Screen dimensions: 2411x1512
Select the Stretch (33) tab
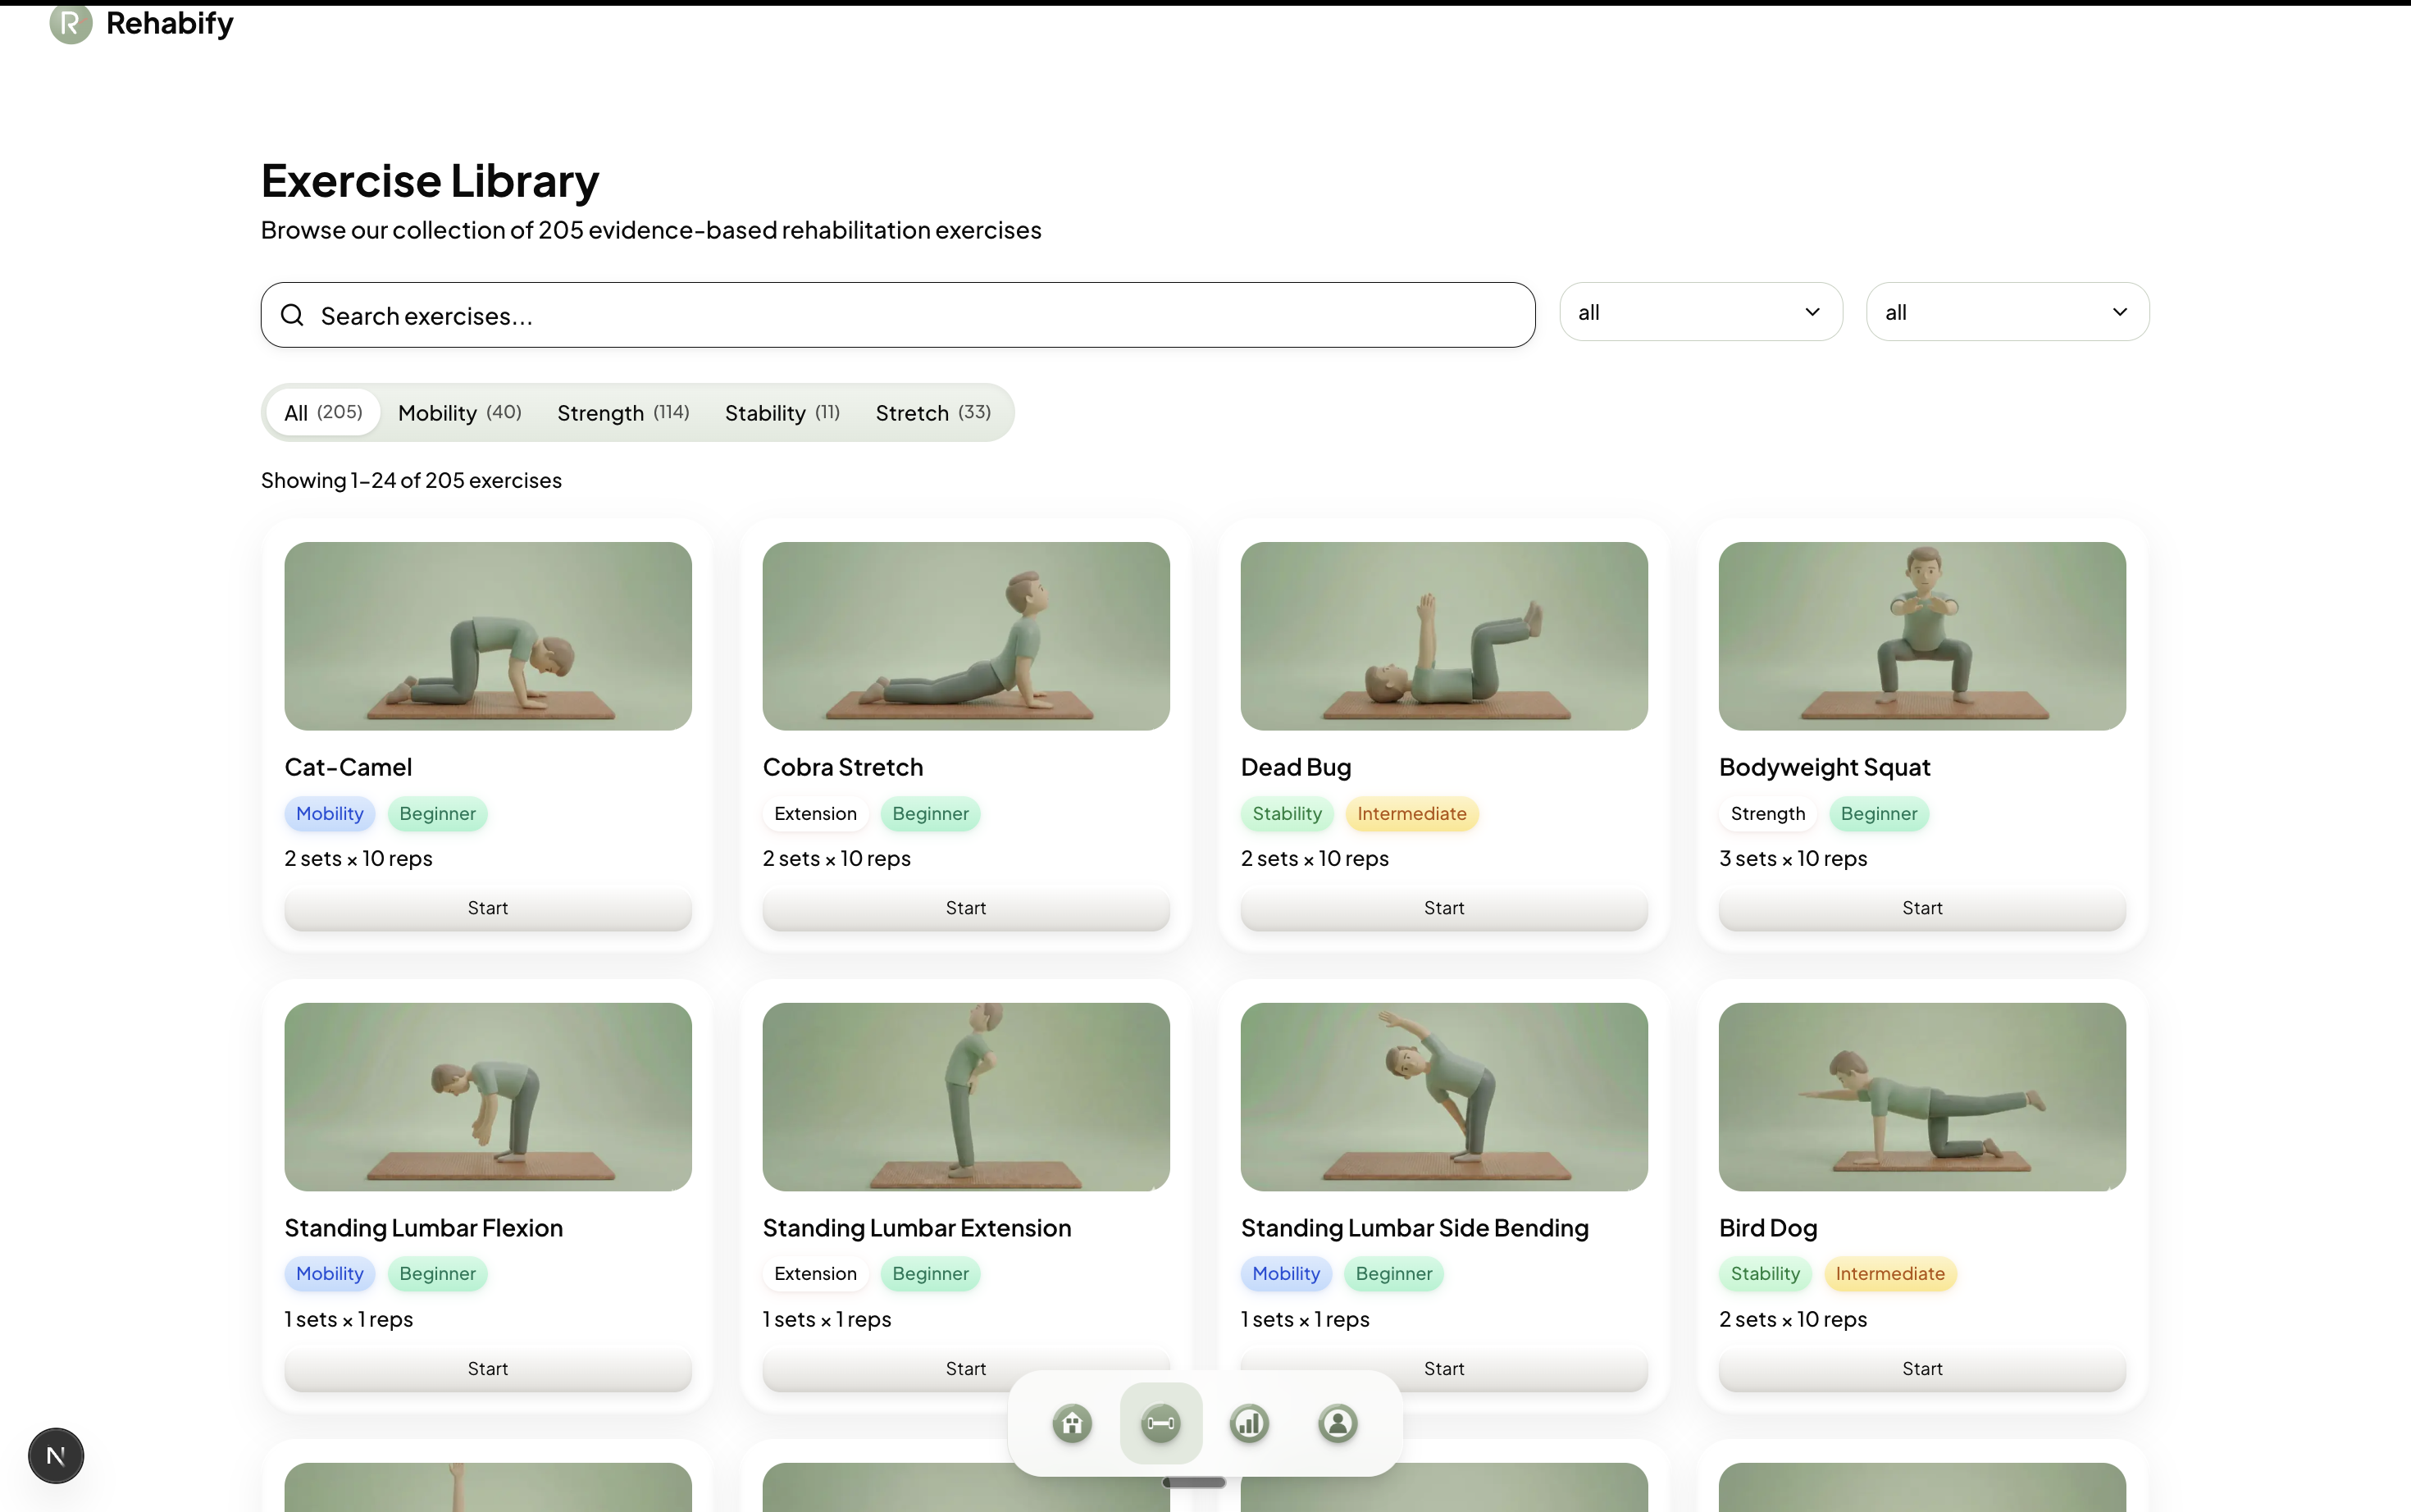point(932,413)
